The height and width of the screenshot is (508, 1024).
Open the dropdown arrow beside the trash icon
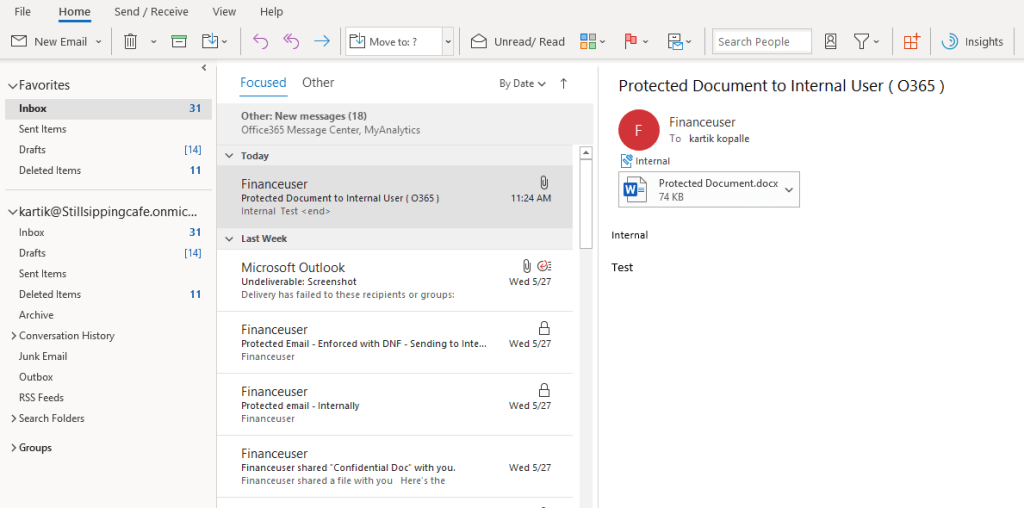coord(153,42)
